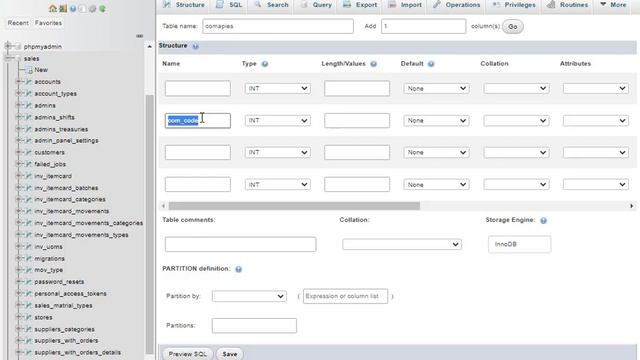This screenshot has width=640, height=360.
Task: Open Default dropdown in com_code row
Action: (436, 120)
